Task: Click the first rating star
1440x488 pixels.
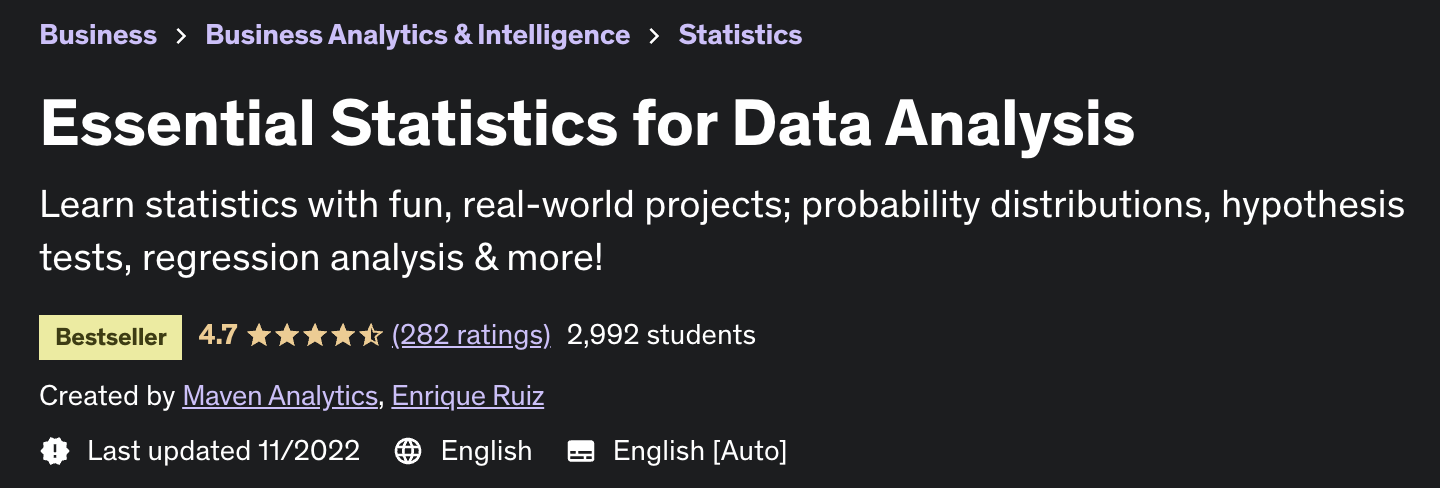Action: [x=259, y=335]
